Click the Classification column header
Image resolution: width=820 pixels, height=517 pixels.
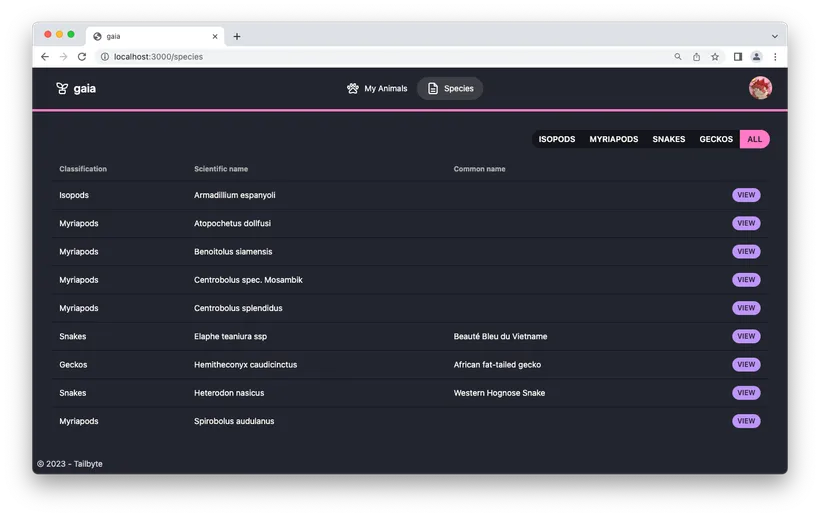[x=83, y=169]
